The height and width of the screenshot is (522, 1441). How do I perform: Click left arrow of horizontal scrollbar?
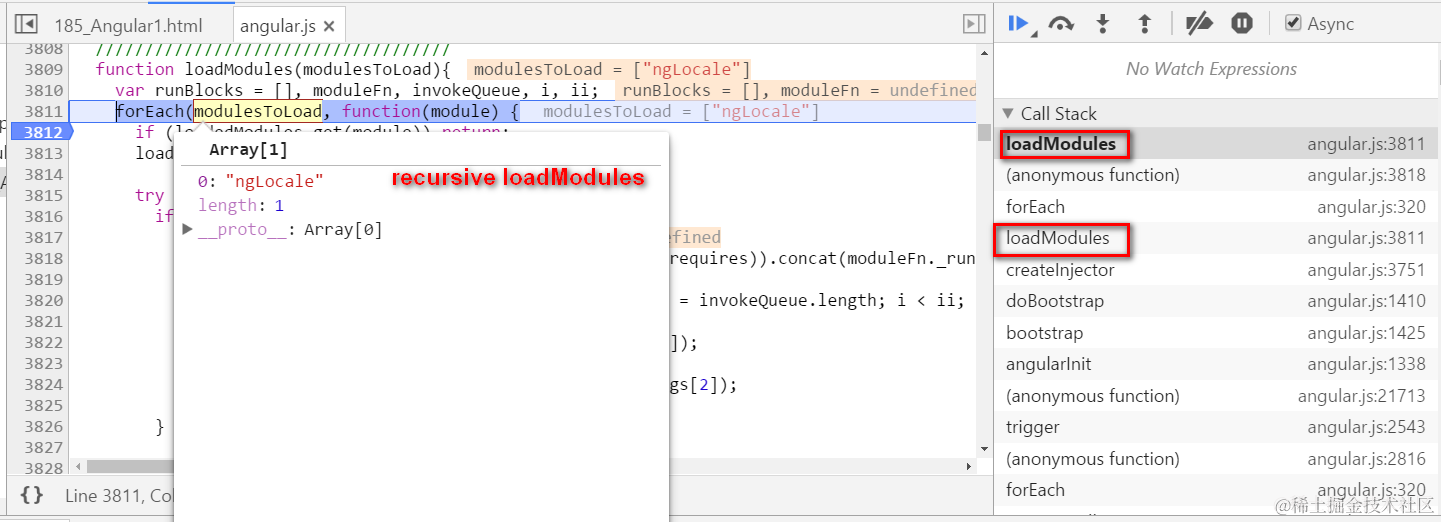pos(77,466)
